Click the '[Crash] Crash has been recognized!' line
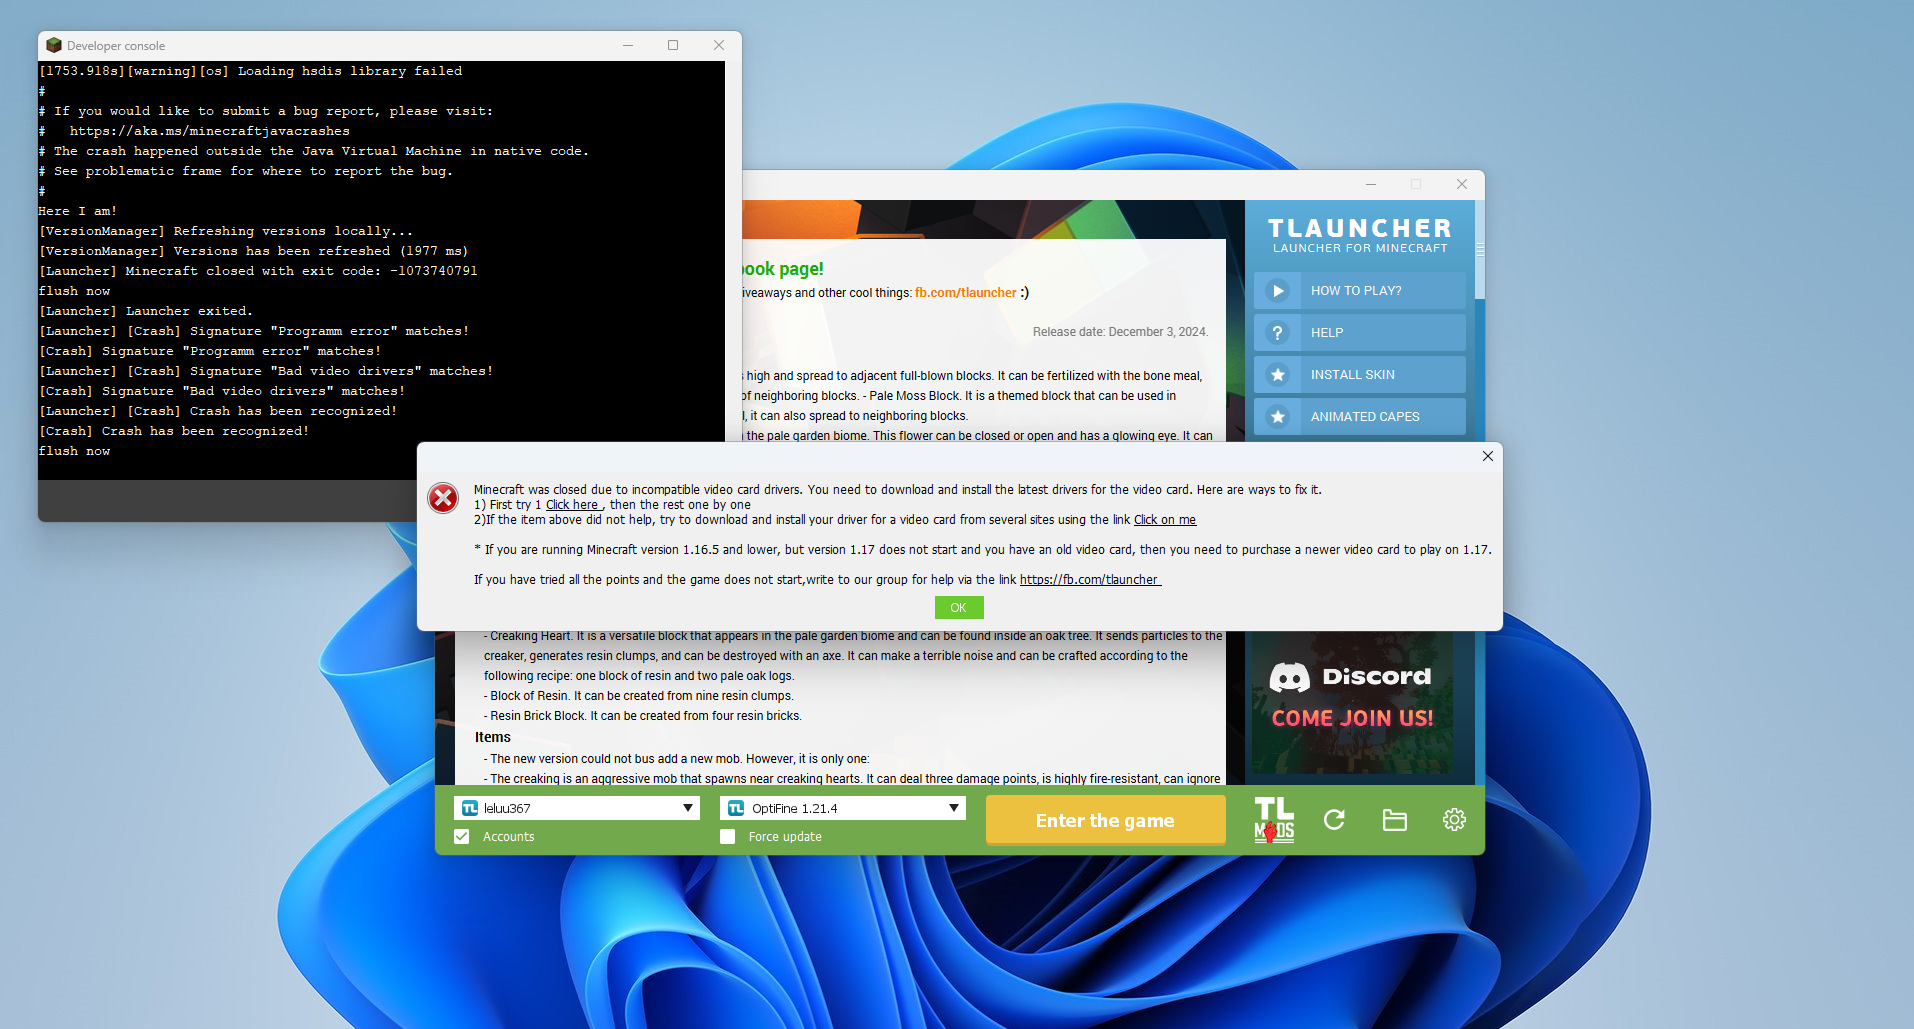 pyautogui.click(x=174, y=431)
